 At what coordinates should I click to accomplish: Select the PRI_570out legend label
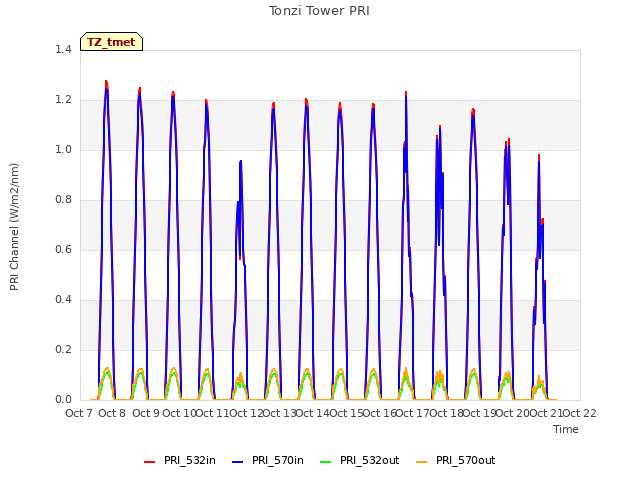click(x=466, y=461)
